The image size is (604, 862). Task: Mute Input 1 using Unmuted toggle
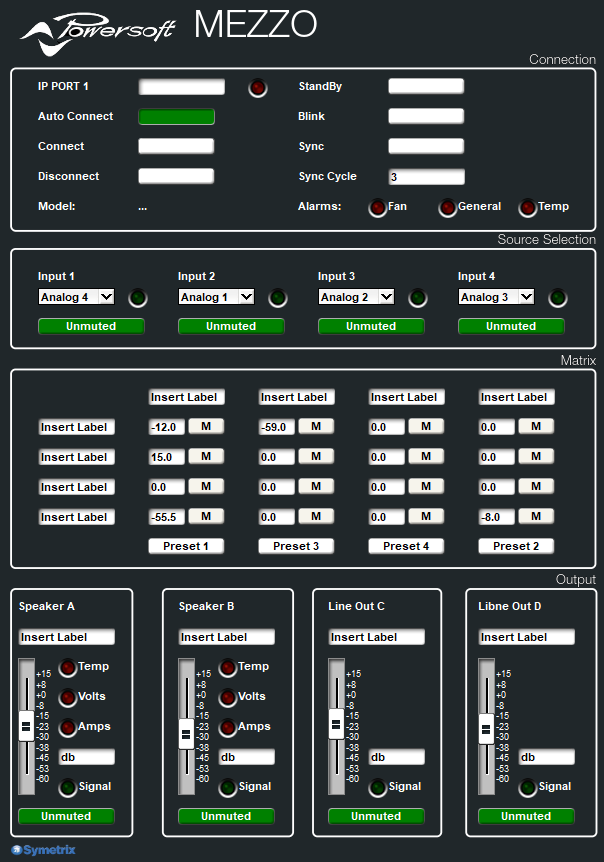tap(91, 326)
